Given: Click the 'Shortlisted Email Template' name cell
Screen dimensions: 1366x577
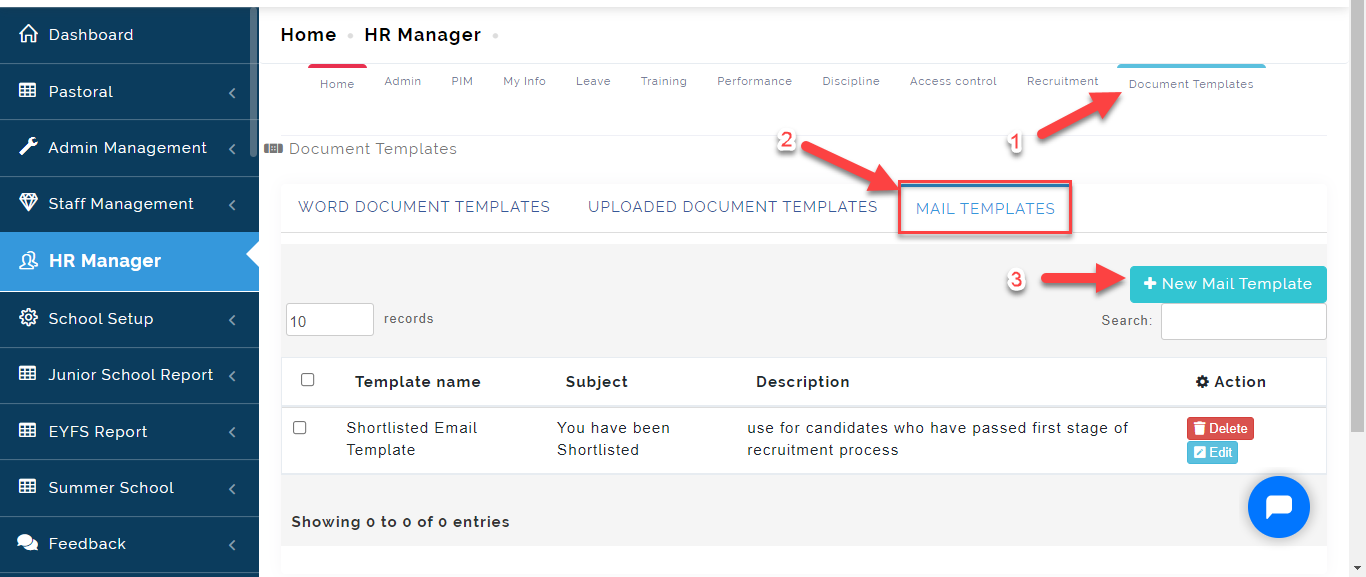Looking at the screenshot, I should pyautogui.click(x=412, y=439).
